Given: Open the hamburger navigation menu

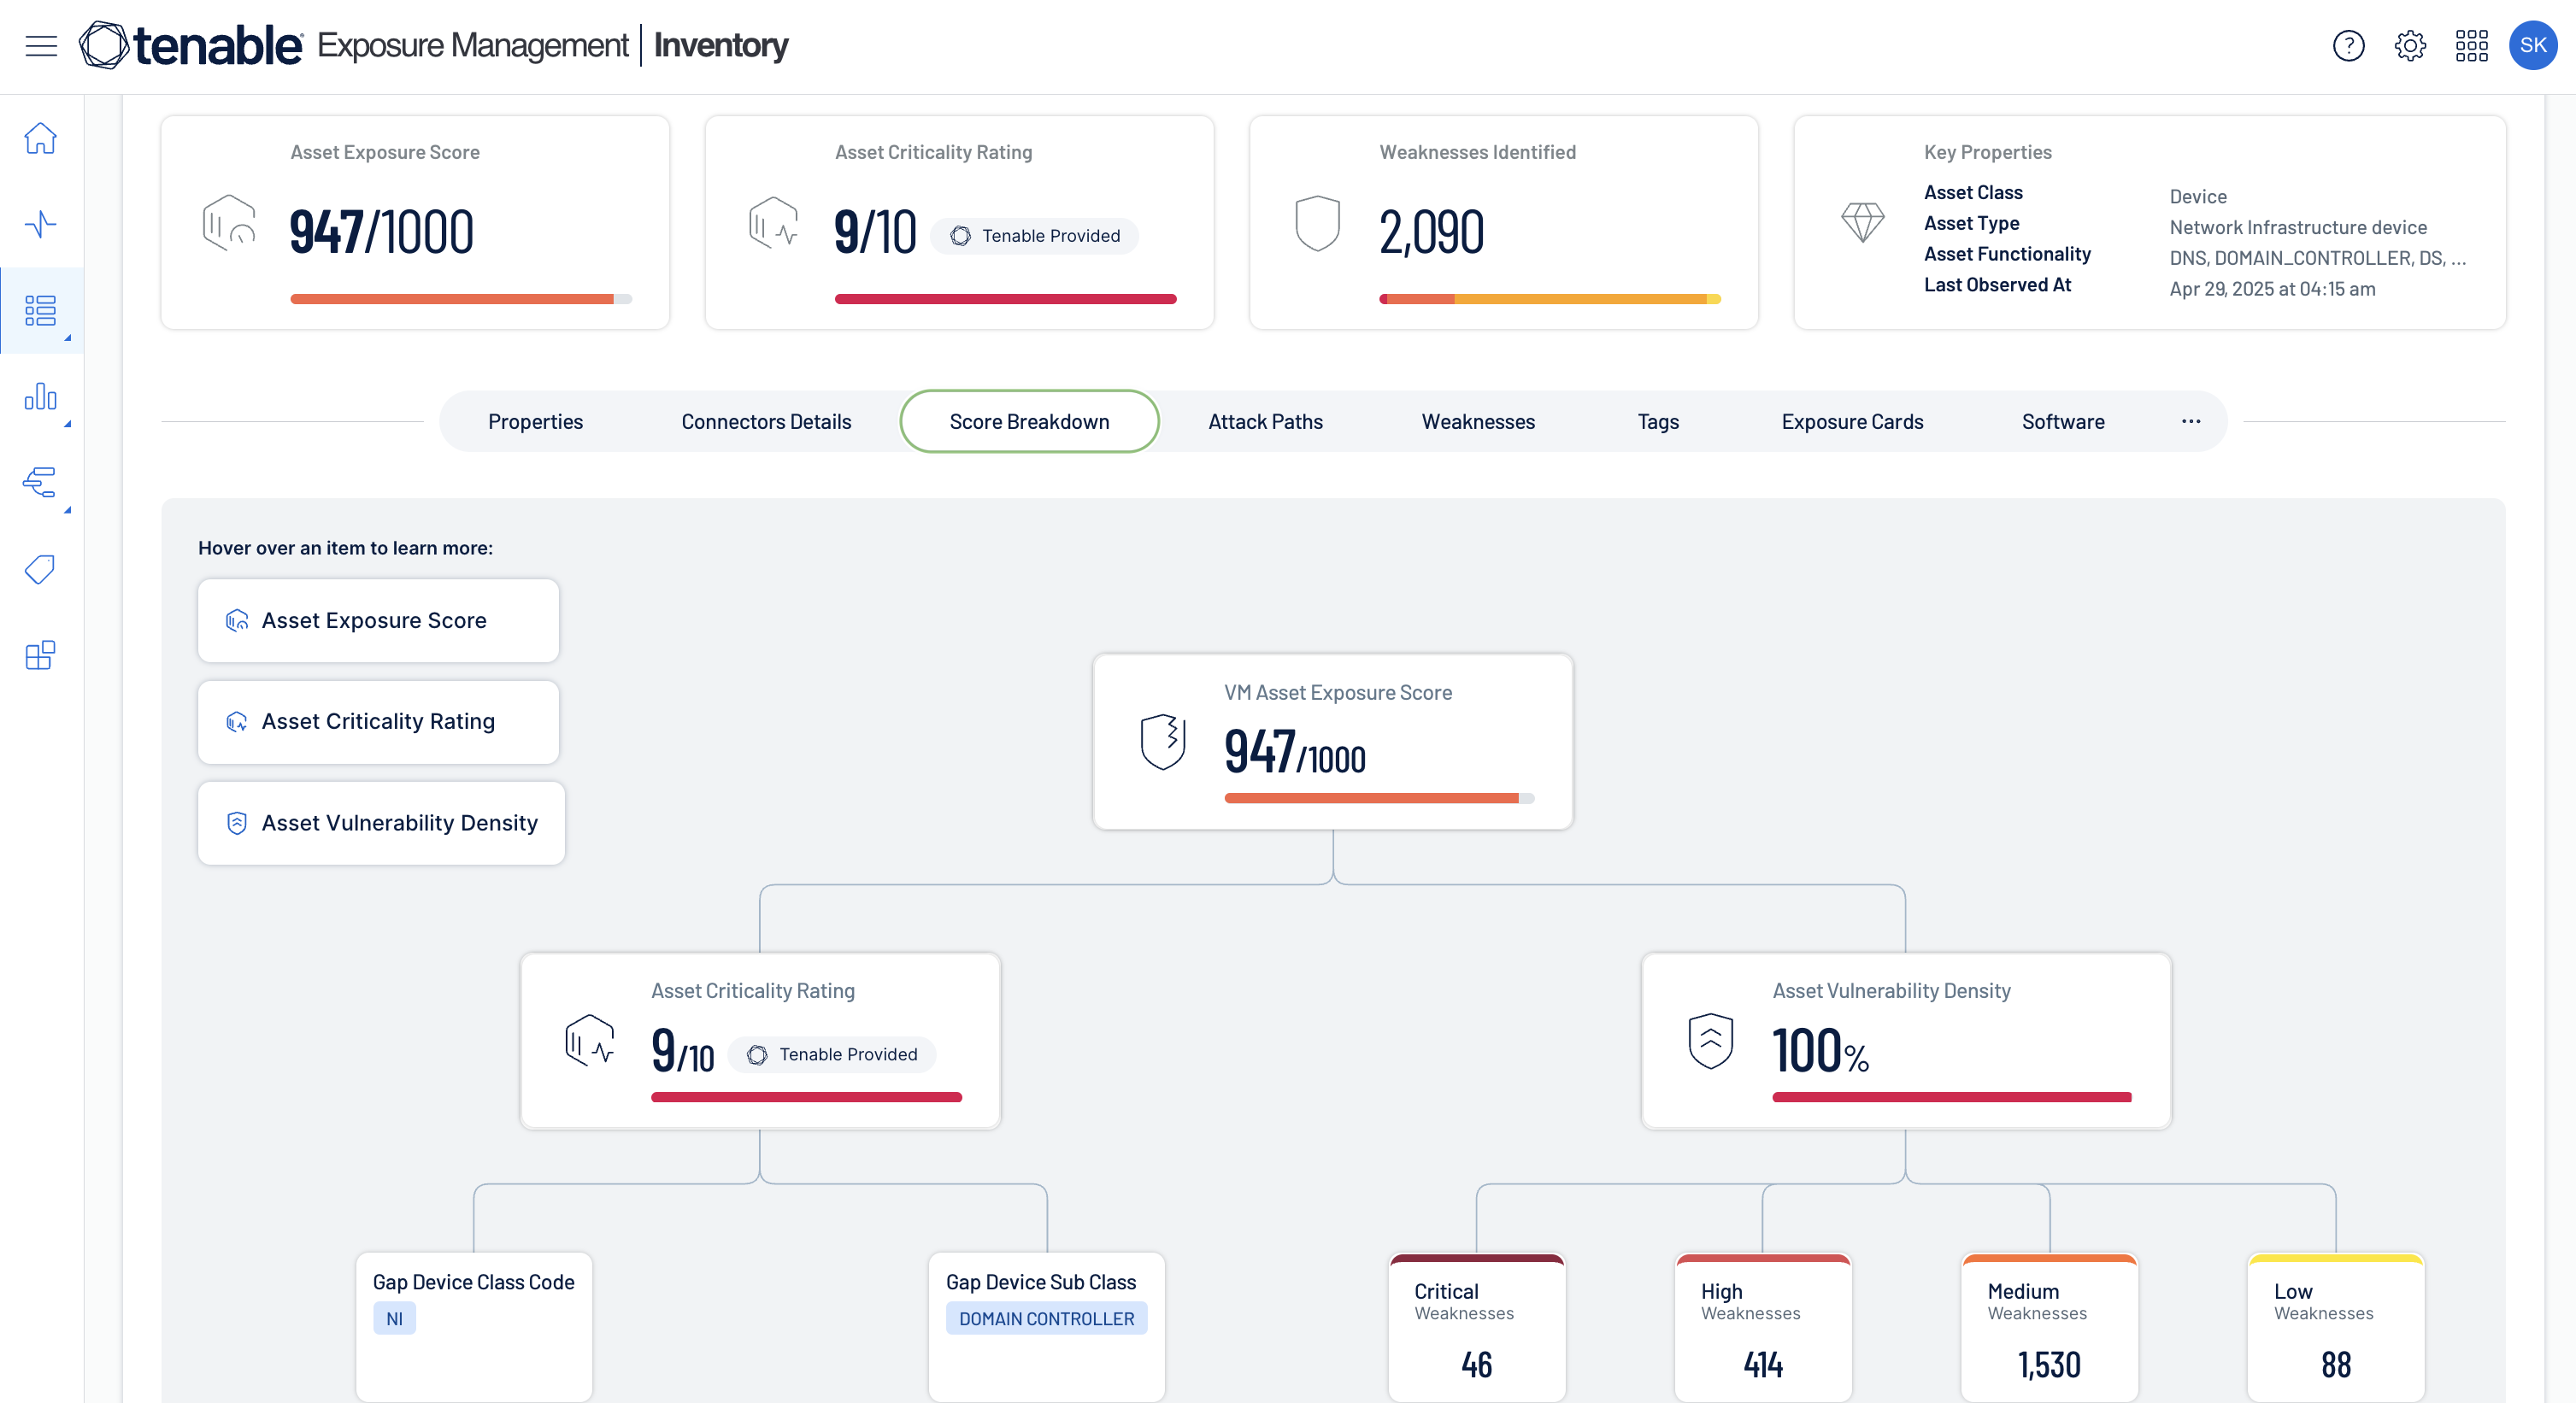Looking at the screenshot, I should 41,45.
